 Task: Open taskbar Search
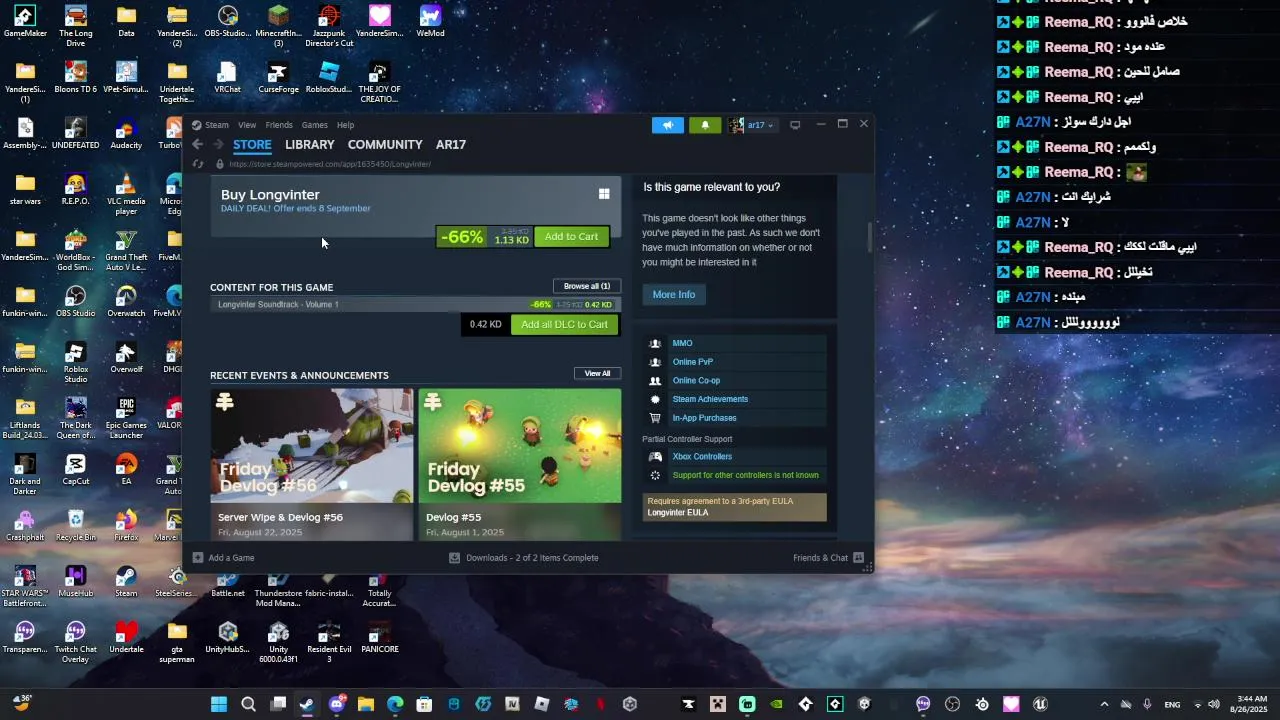(x=248, y=704)
